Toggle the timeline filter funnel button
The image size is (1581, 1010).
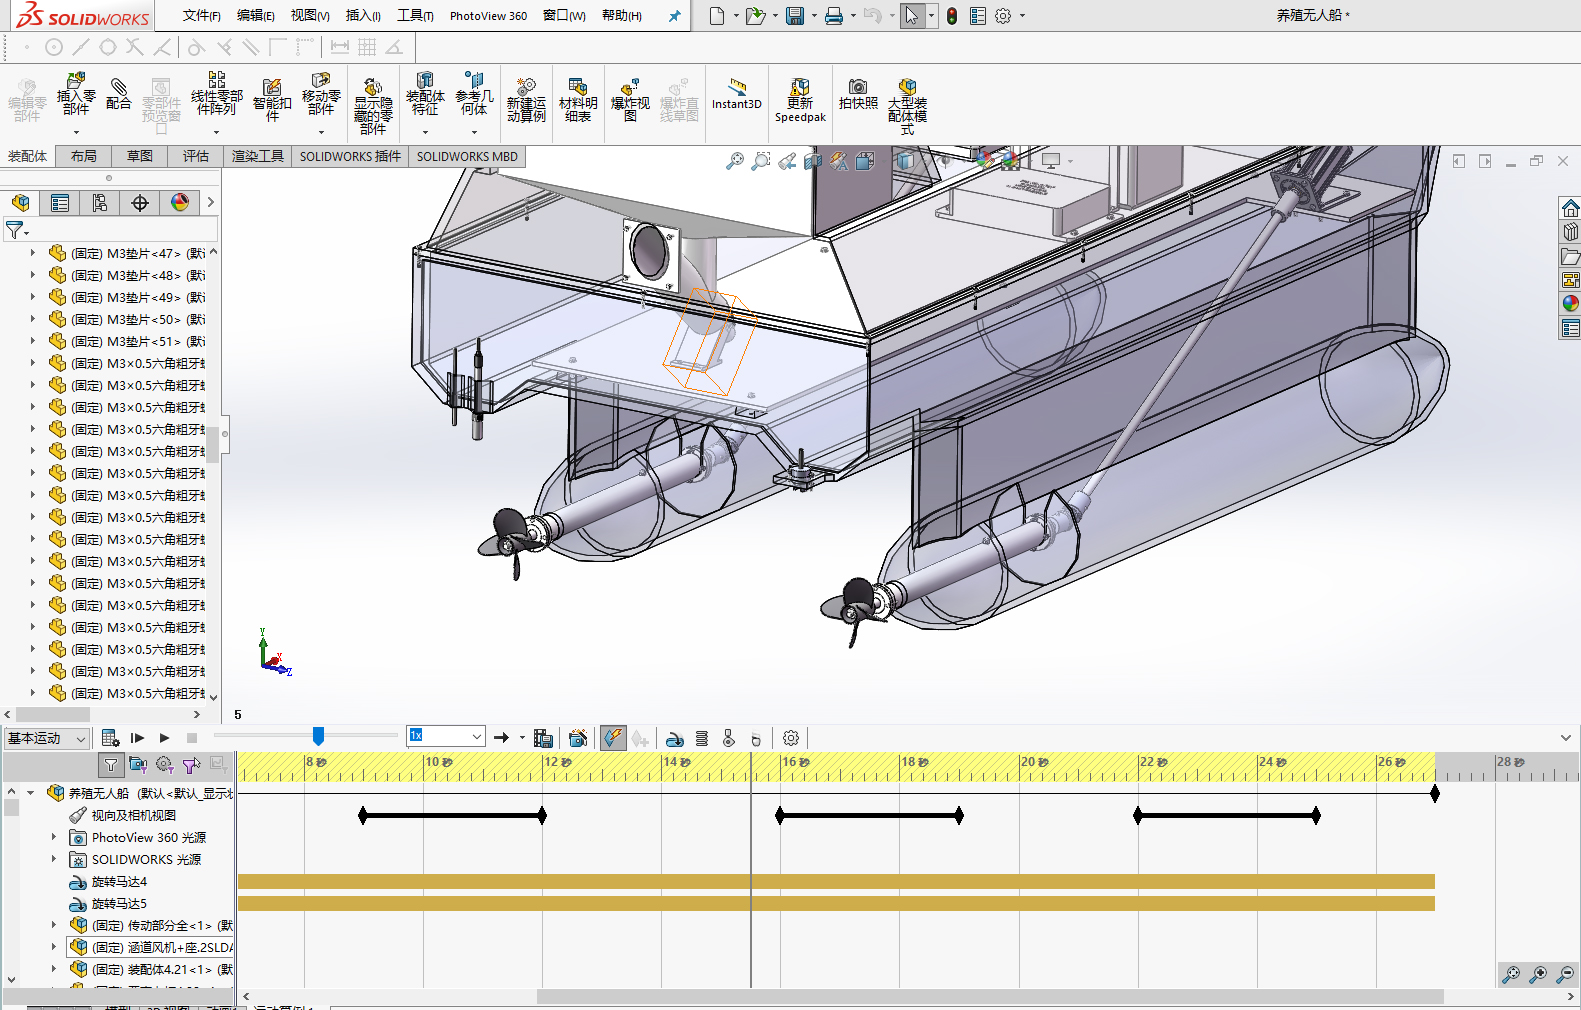[x=111, y=765]
